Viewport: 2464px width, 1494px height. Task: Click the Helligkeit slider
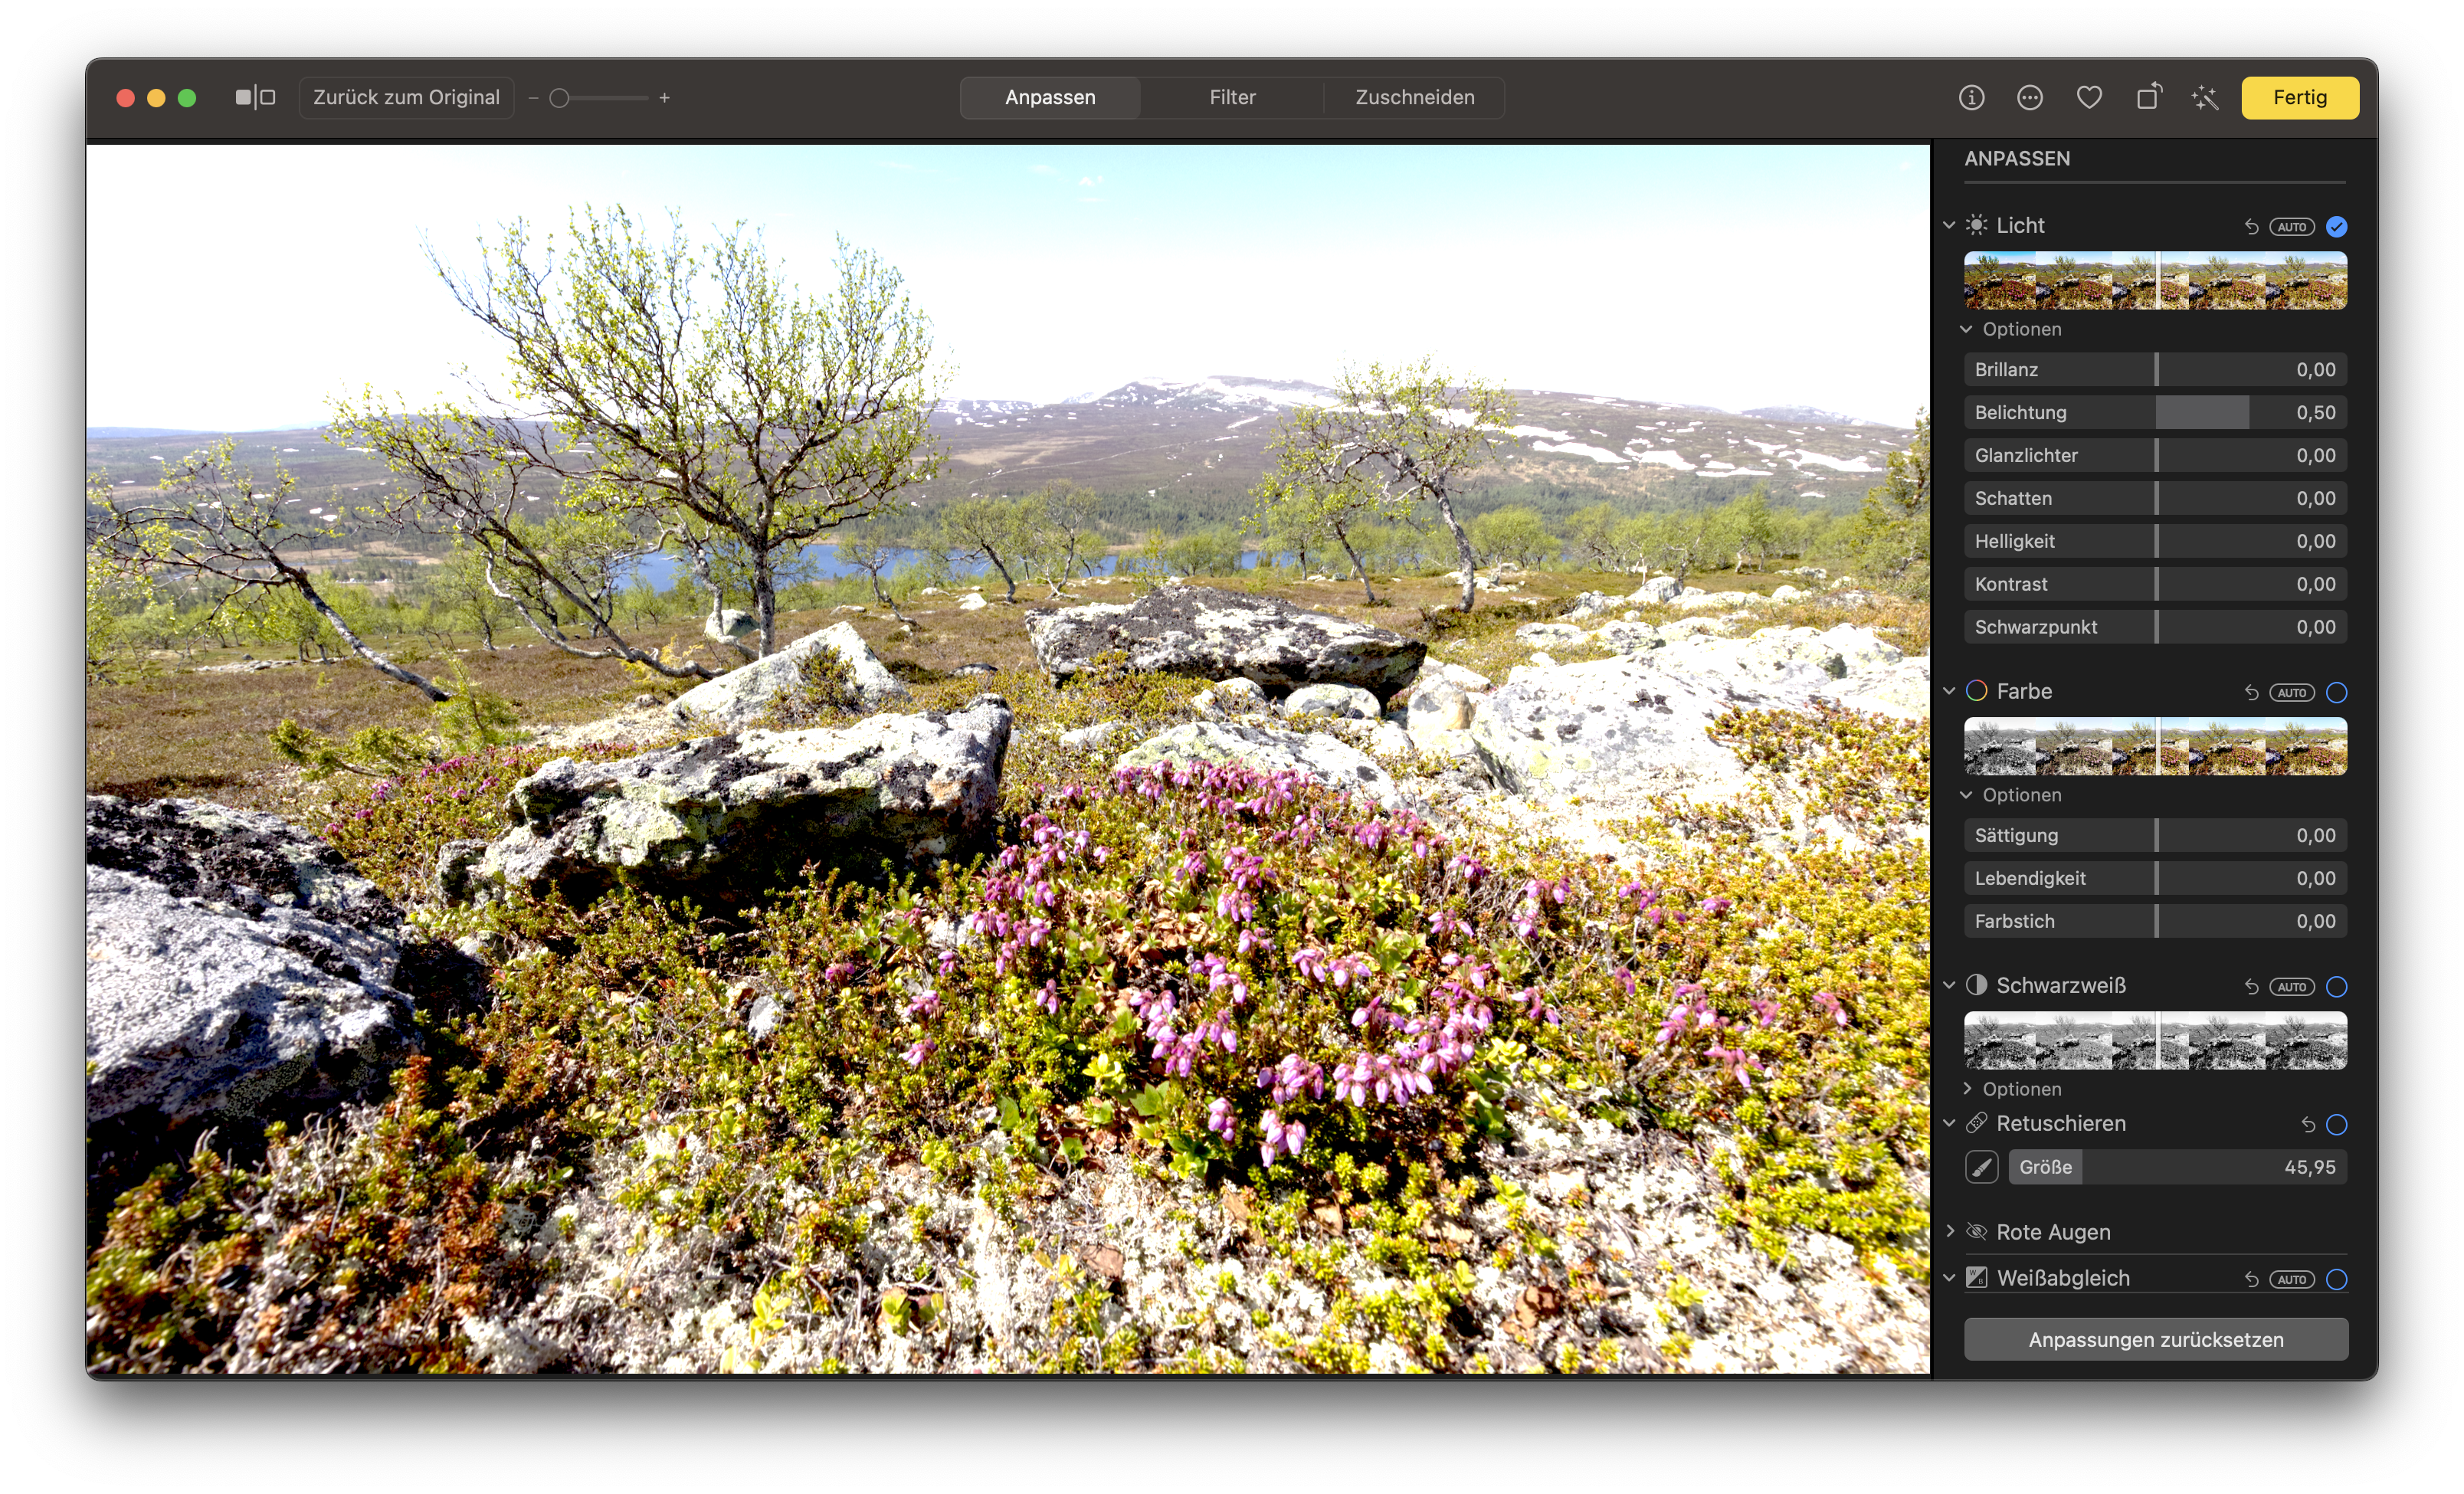(2155, 541)
